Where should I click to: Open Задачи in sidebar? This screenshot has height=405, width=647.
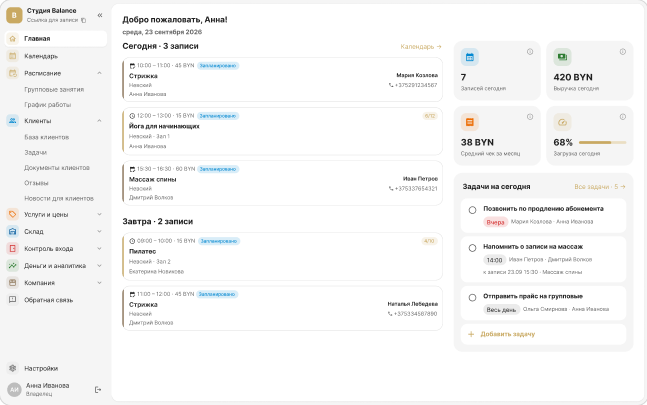point(35,153)
